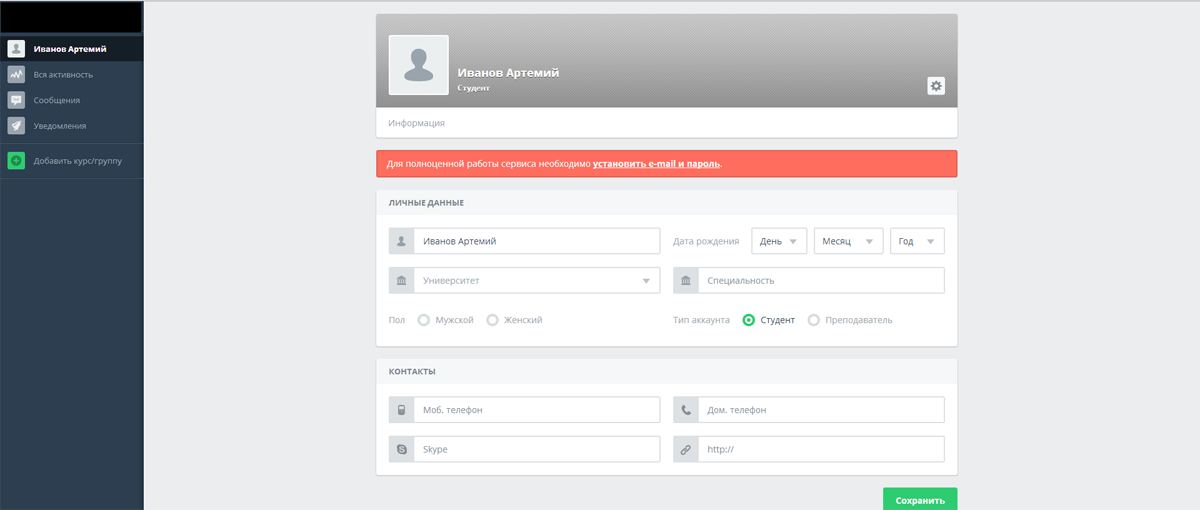This screenshot has height=510, width=1200.
Task: Click the Сообщения speech bubble icon
Action: click(x=16, y=100)
